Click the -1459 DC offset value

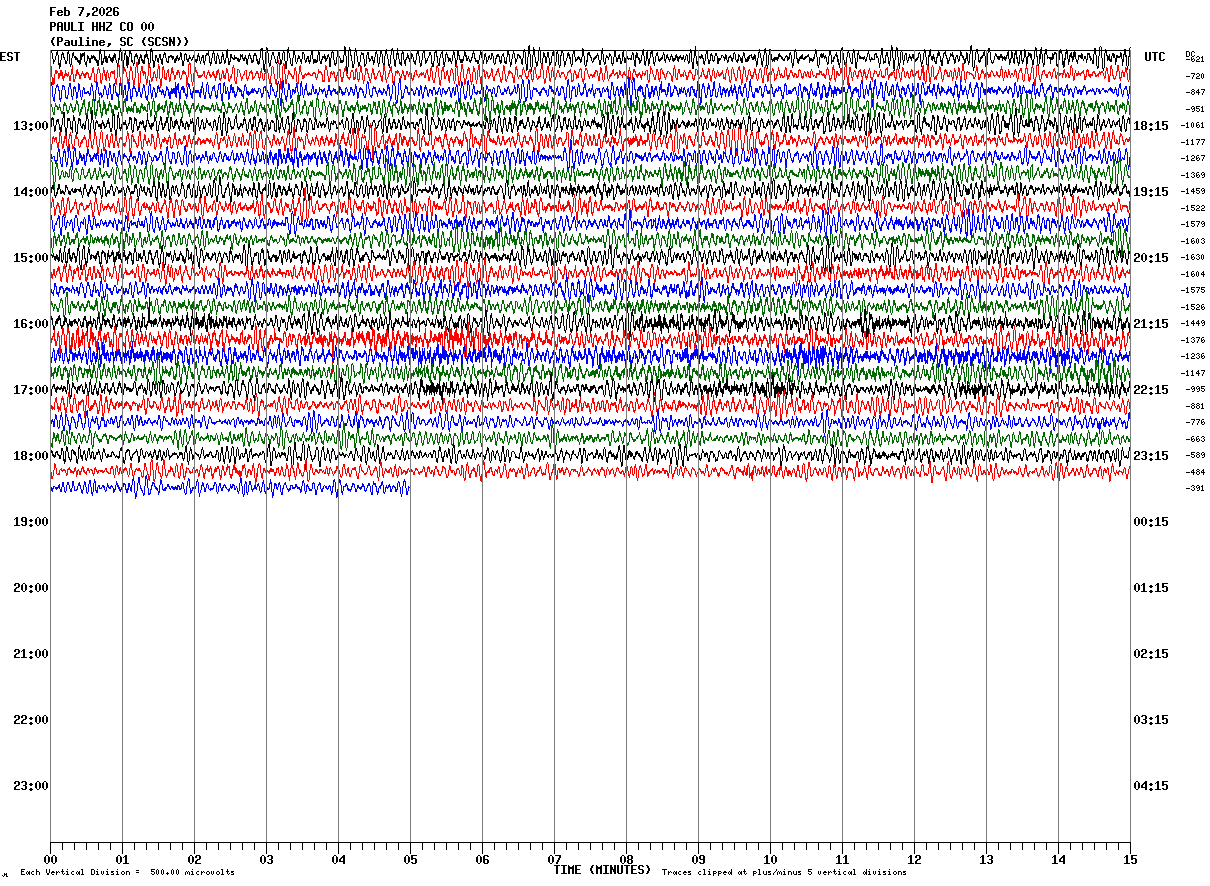[x=1194, y=192]
